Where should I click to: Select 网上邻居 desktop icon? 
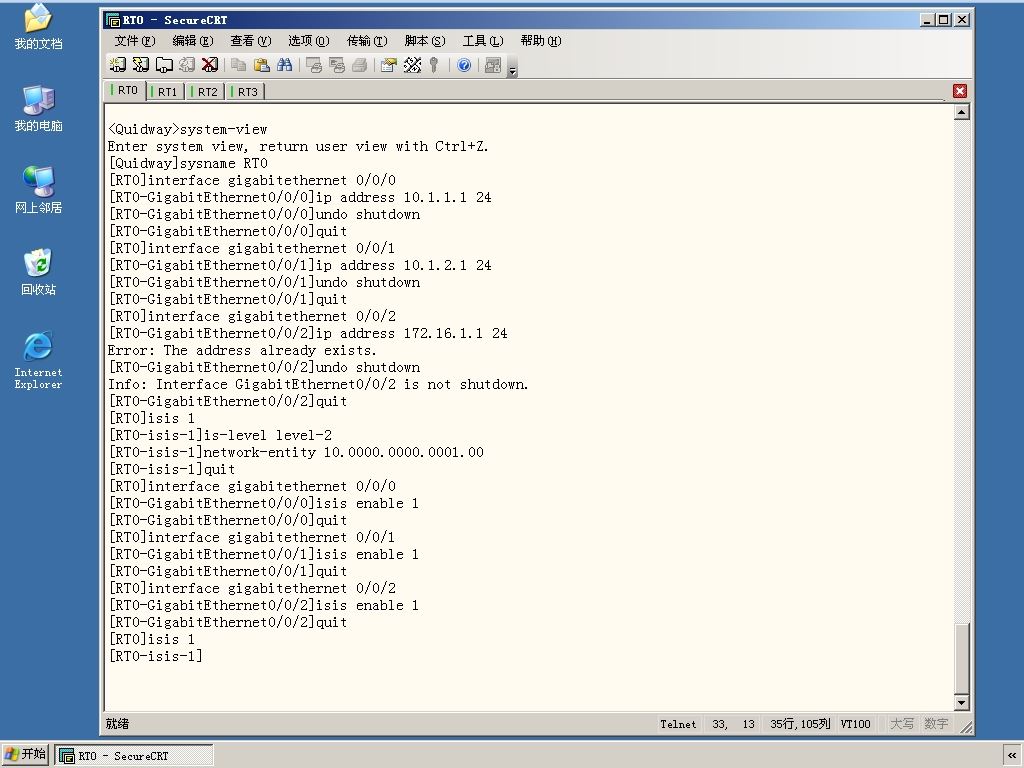38,190
